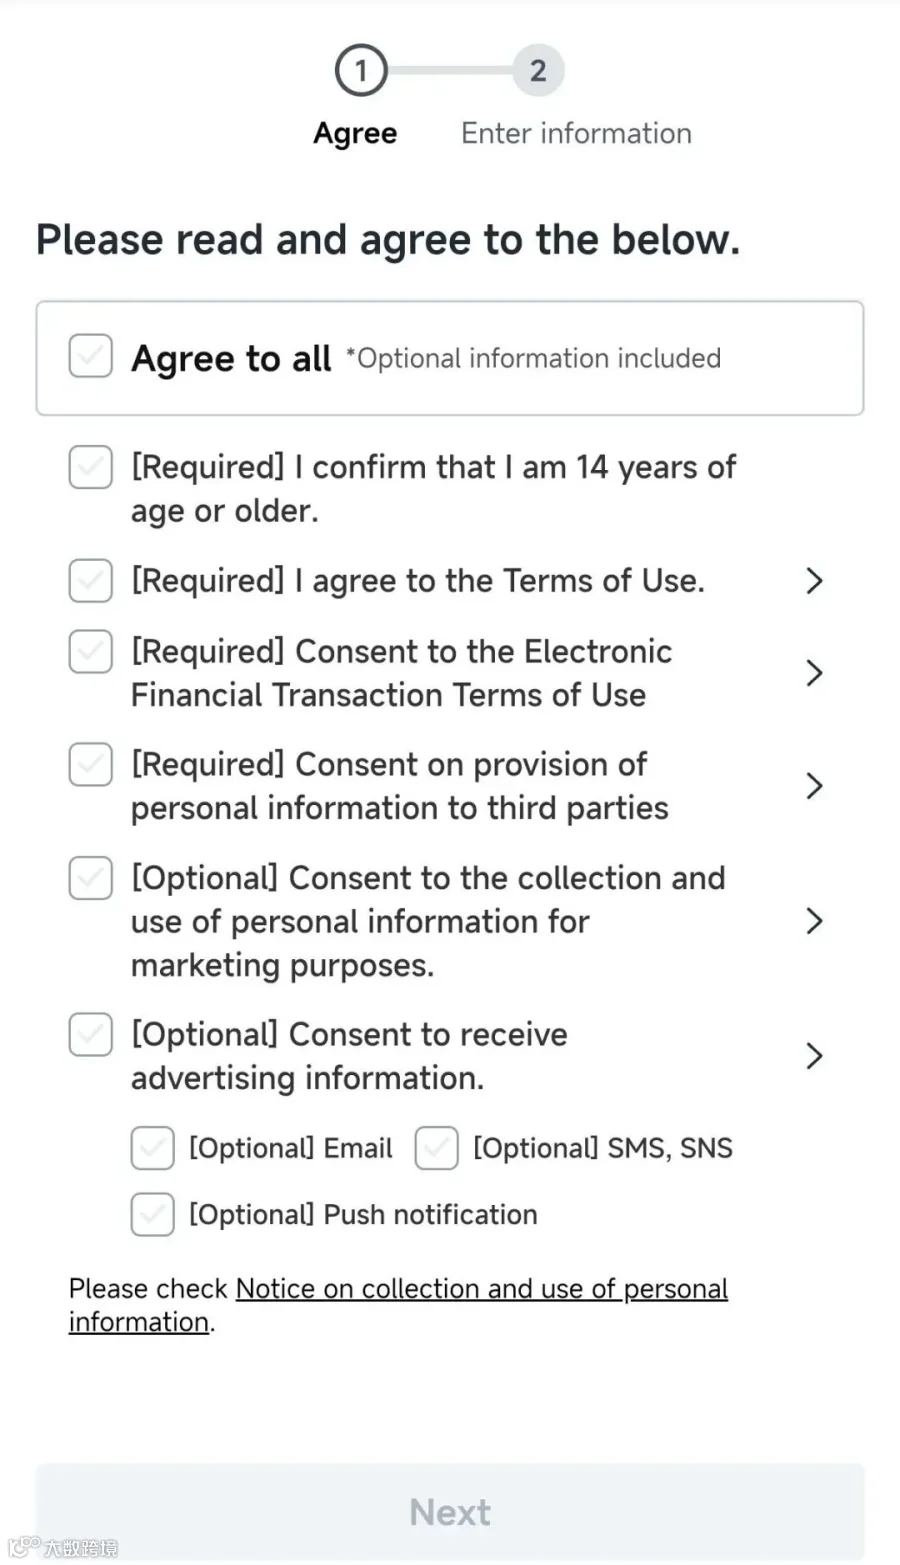The width and height of the screenshot is (900, 1565).
Task: Select step 1 Agree indicator
Action: coord(360,71)
